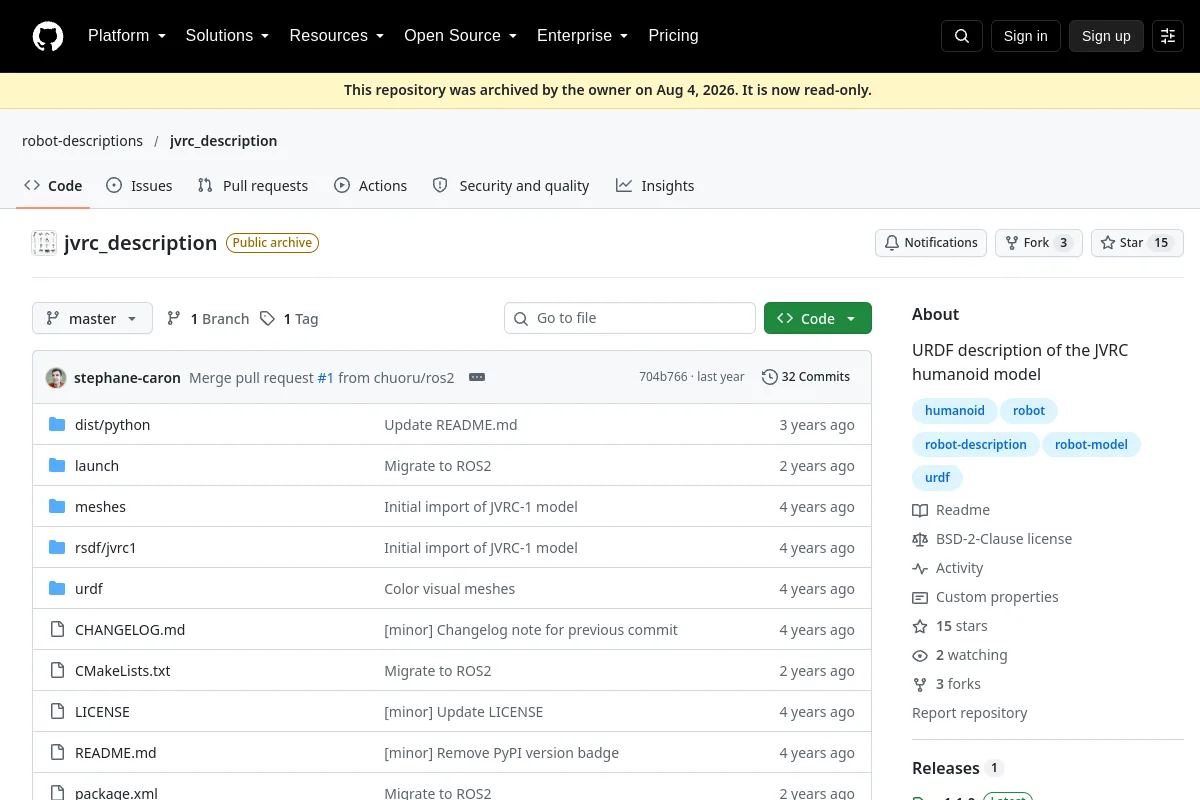Switch to the Pull requests tab
Screen dimensions: 1200x800
click(x=253, y=186)
